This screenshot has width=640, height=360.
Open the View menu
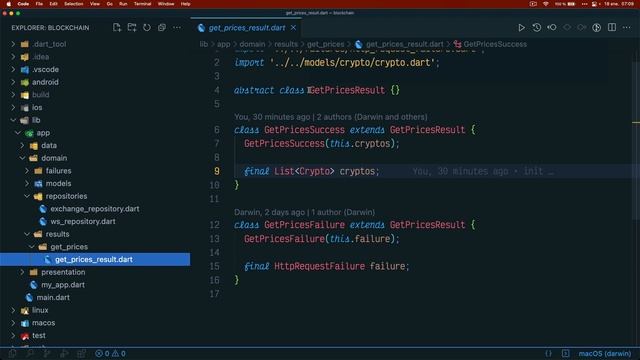[95, 4]
